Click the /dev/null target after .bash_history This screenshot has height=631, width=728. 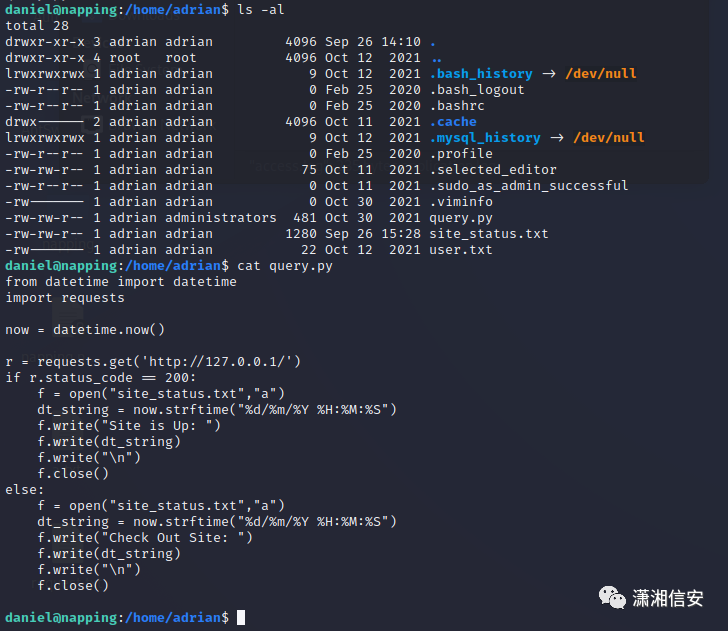tap(601, 74)
